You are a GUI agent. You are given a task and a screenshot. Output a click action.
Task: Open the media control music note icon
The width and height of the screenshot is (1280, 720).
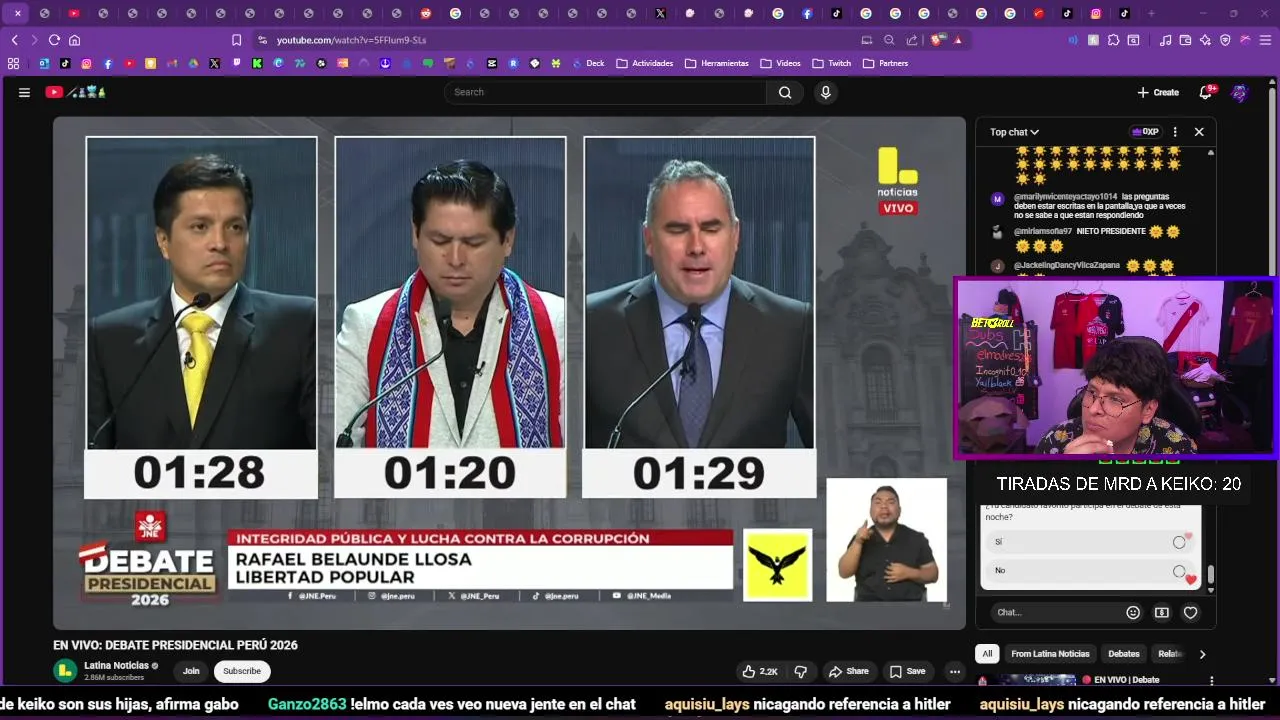point(1165,40)
